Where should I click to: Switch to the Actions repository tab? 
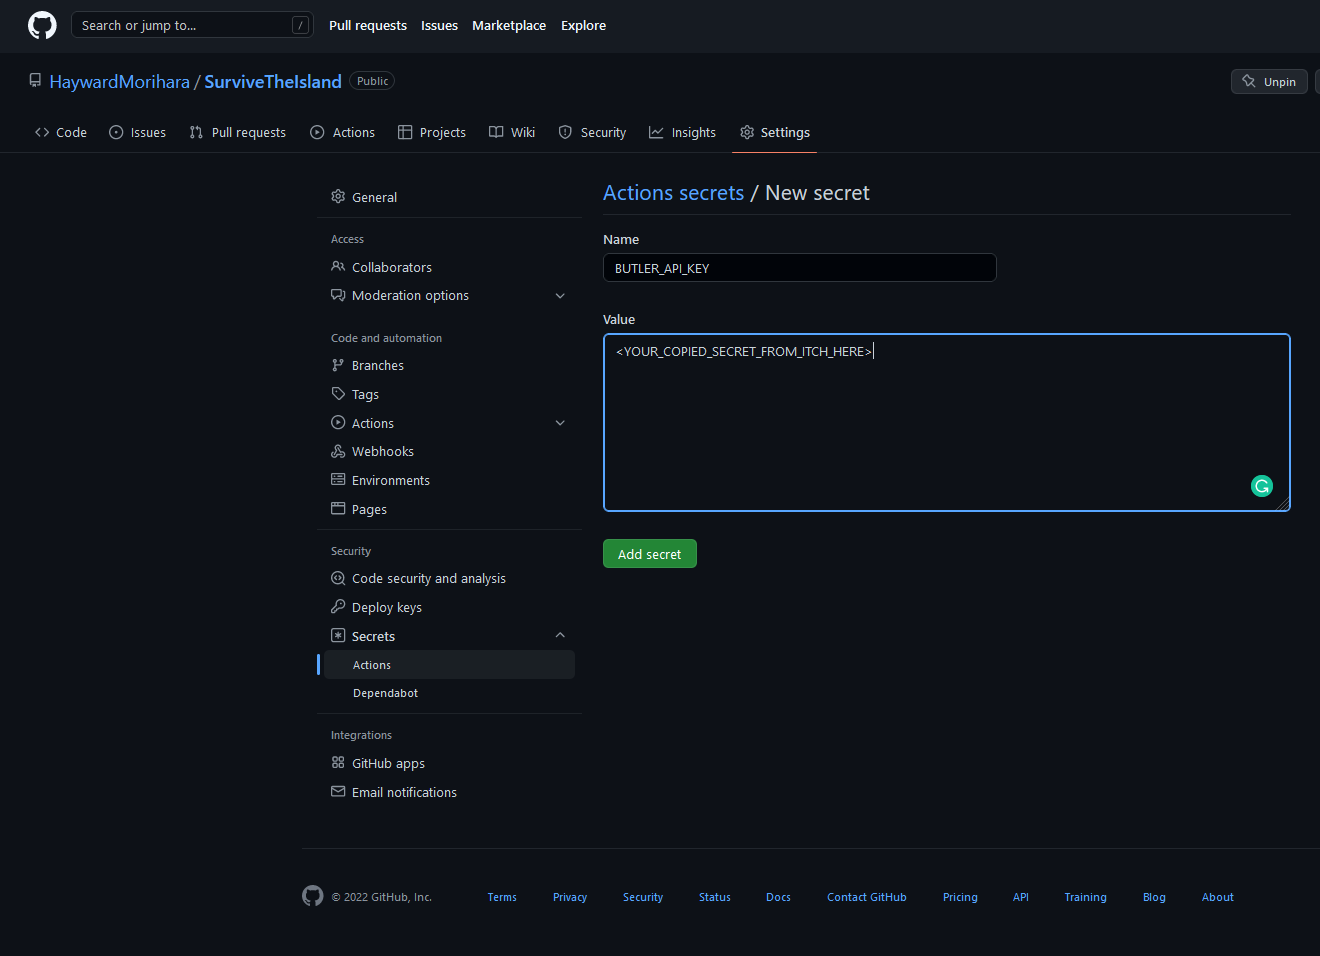[x=343, y=132]
